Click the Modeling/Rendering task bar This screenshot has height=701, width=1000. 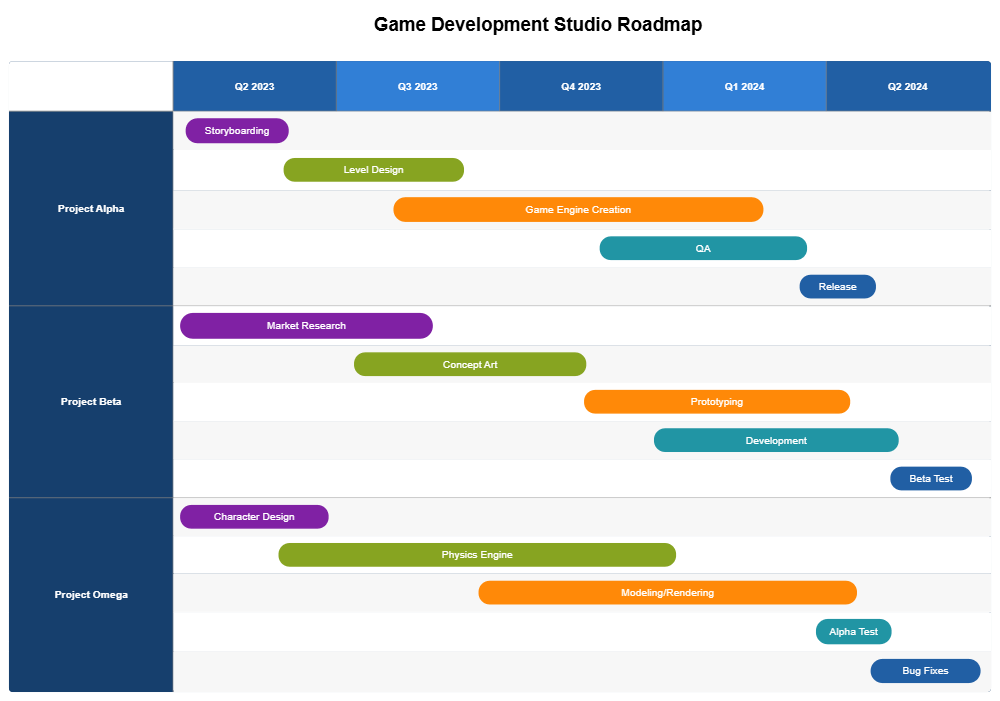(x=667, y=592)
